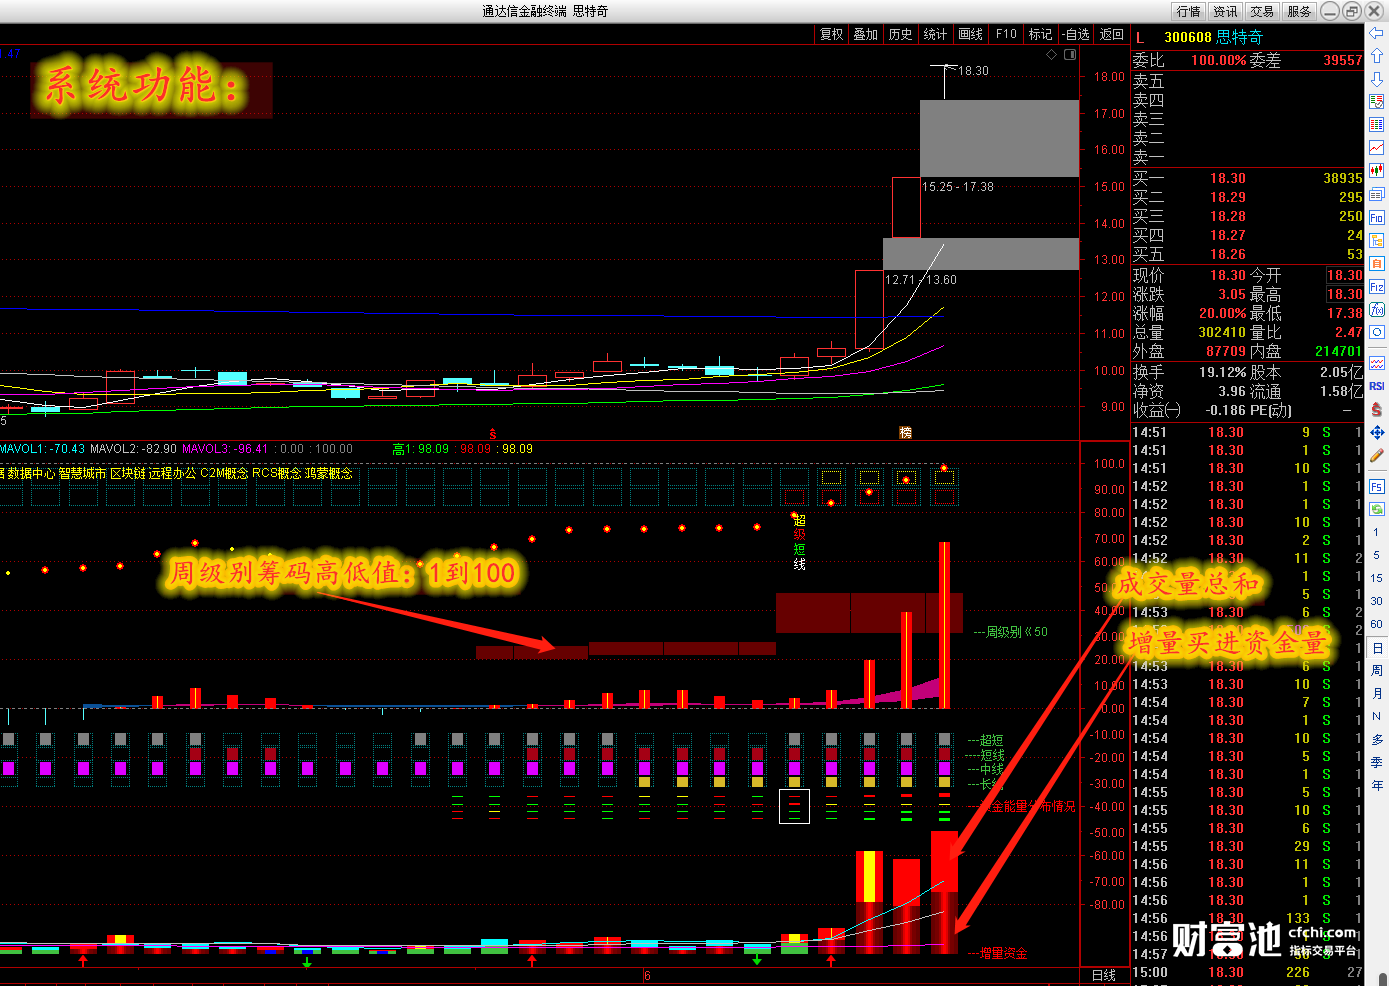This screenshot has height=986, width=1389.
Task: Click the 换手 19.12% value
Action: pyautogui.click(x=1222, y=372)
